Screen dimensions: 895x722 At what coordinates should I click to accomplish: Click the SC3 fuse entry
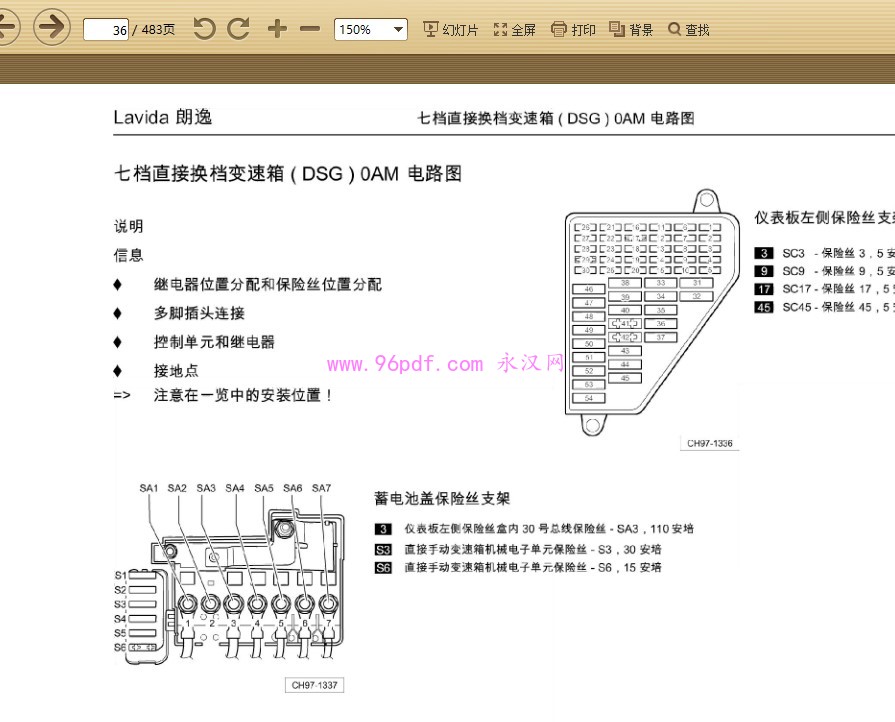825,253
